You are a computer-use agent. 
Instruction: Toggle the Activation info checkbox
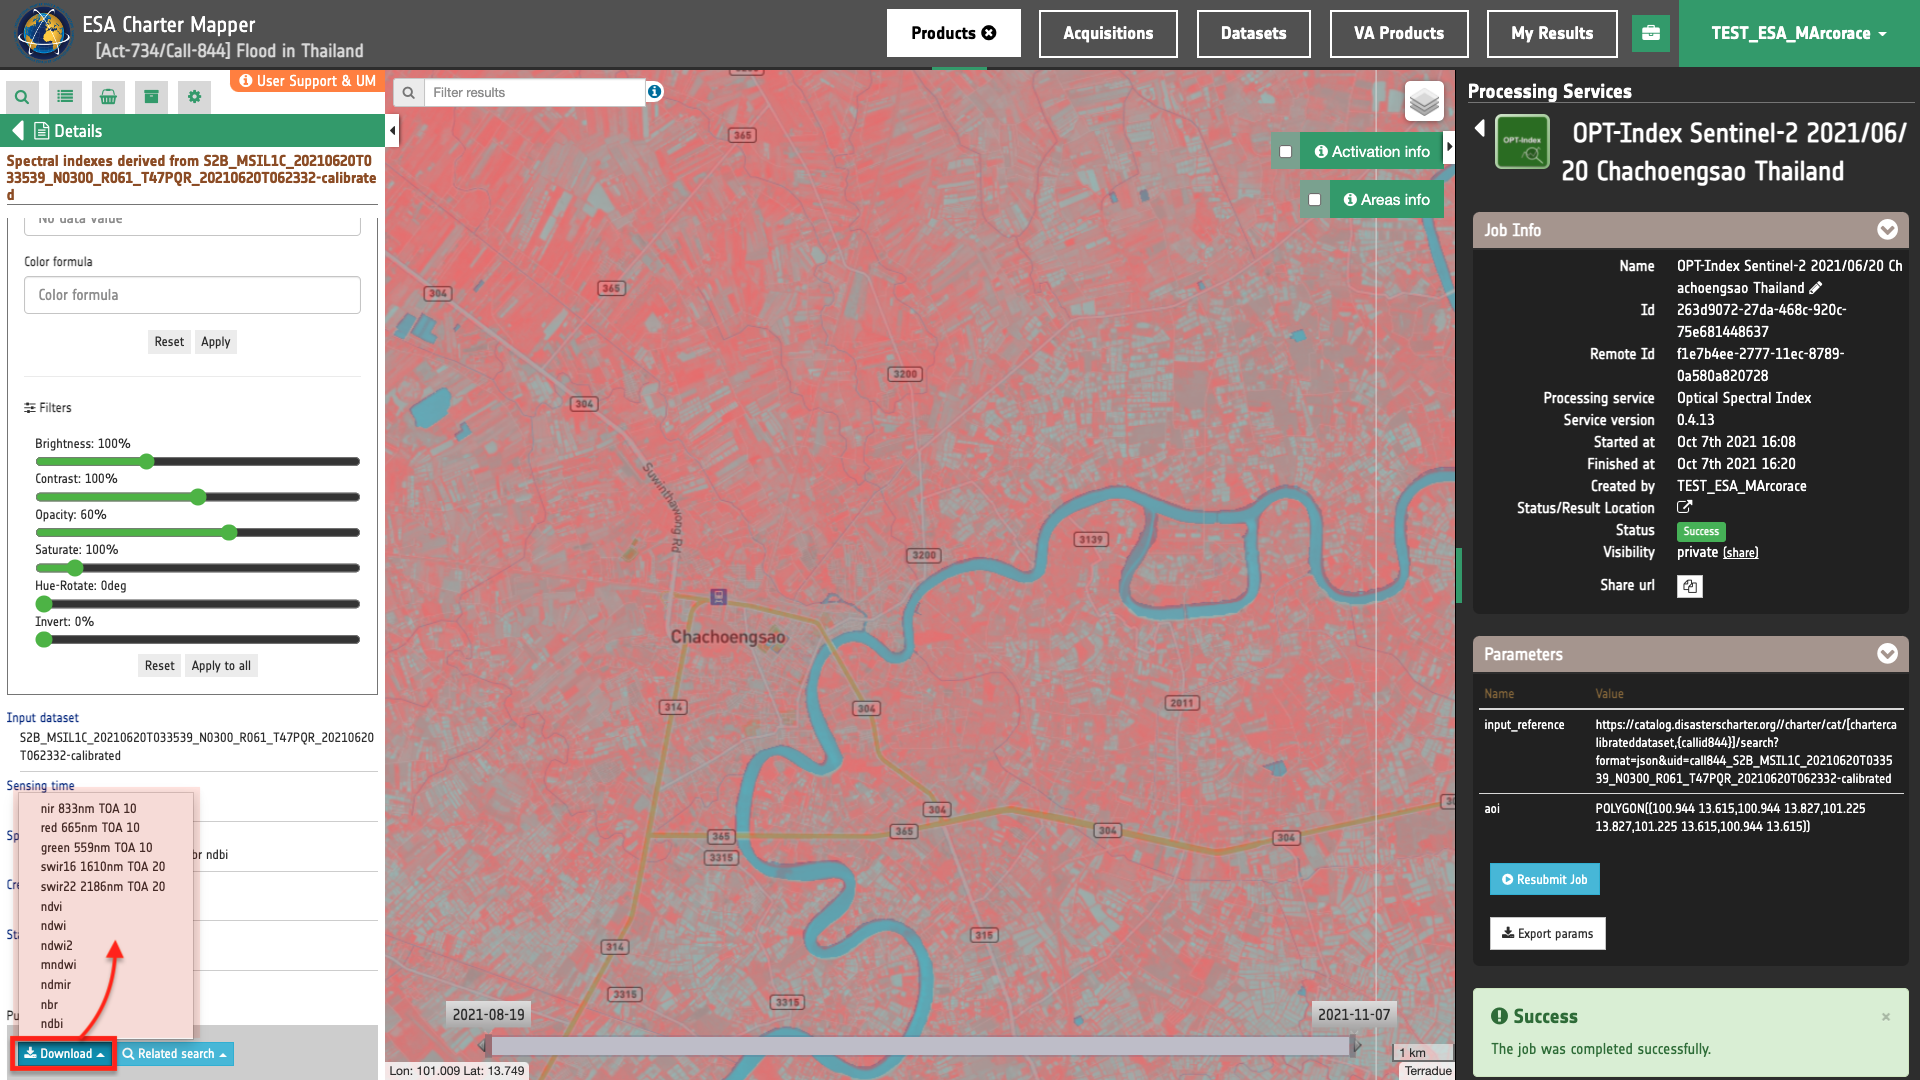[x=1286, y=152]
